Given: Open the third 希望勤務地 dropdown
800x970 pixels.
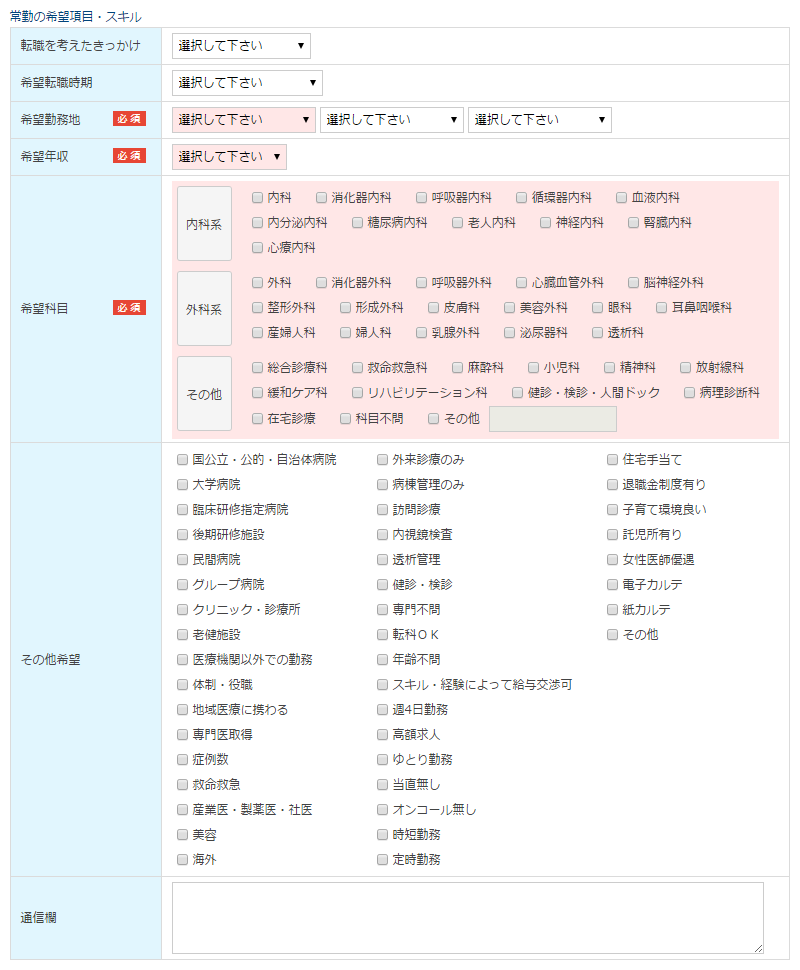Looking at the screenshot, I should coord(539,120).
